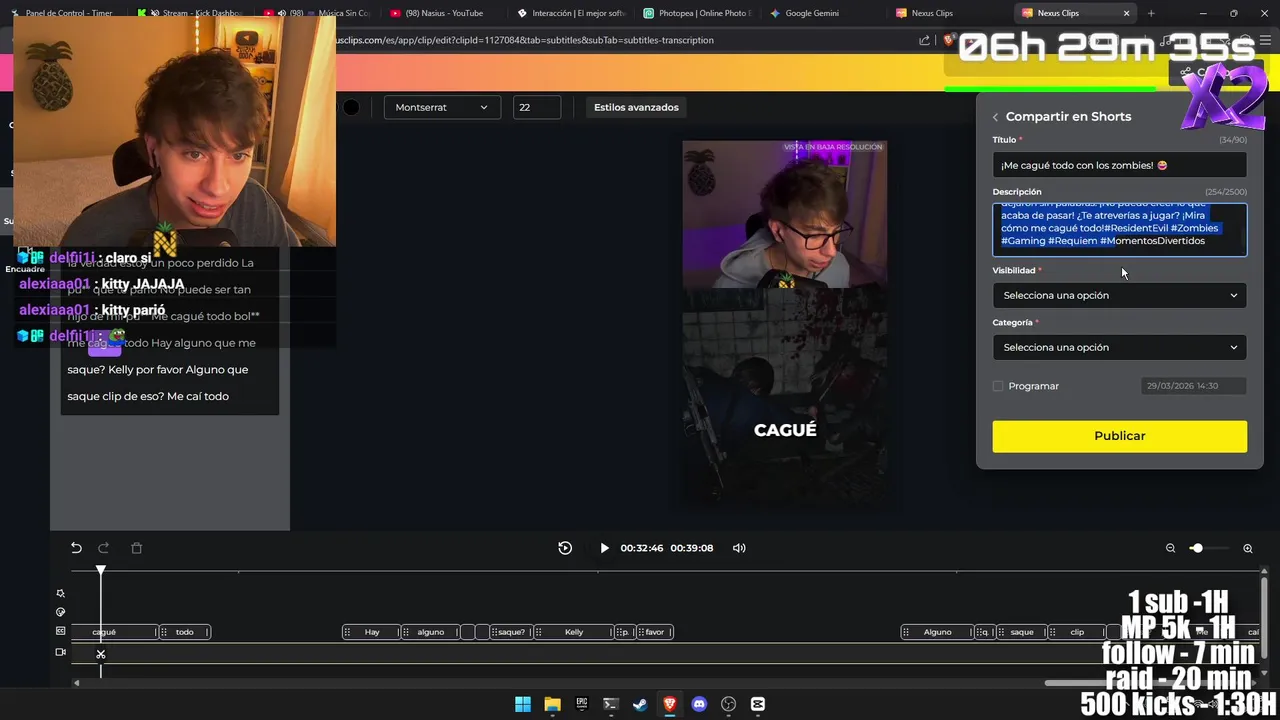Switch to the Photopea browser tab
The image size is (1280, 720).
coord(697,13)
